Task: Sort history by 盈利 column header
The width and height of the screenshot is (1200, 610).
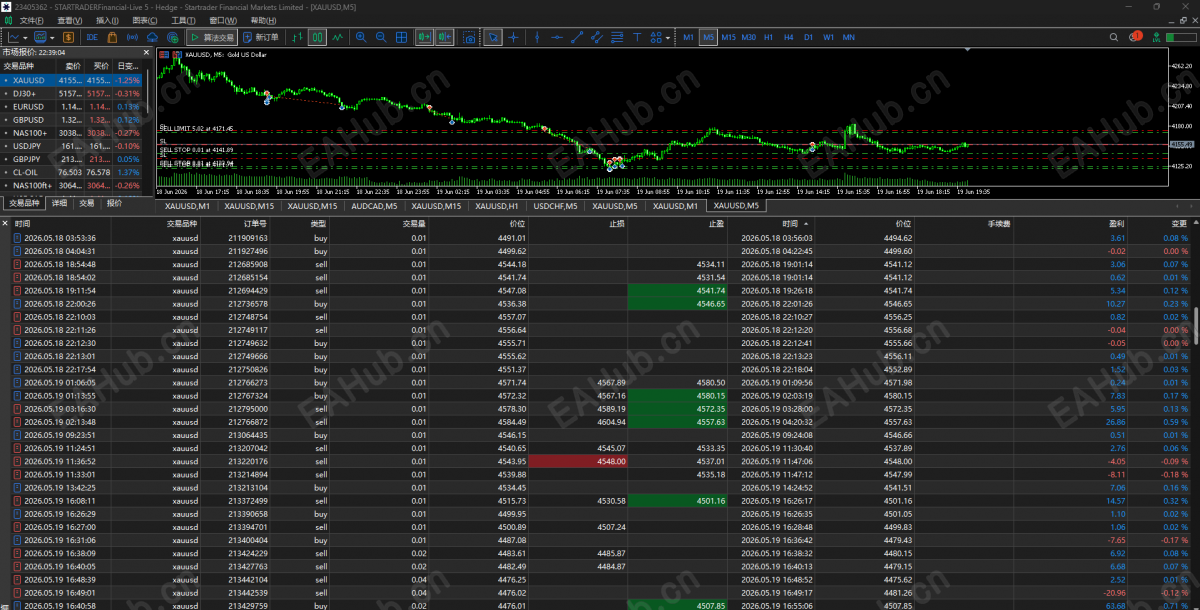Action: pyautogui.click(x=1116, y=224)
